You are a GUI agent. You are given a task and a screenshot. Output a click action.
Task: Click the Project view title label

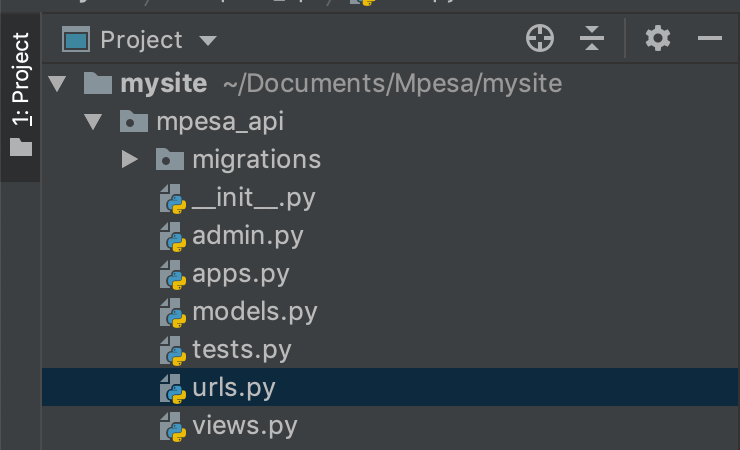point(142,40)
